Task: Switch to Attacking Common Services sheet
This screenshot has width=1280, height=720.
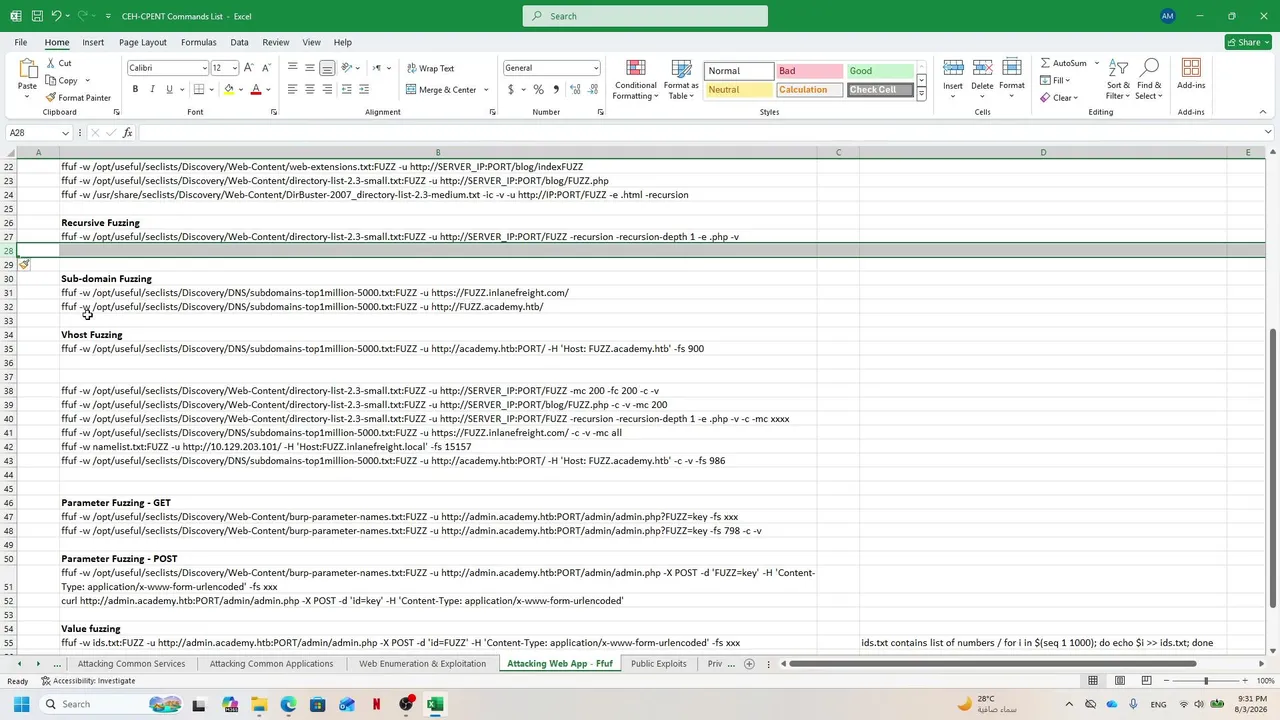Action: coord(131,664)
